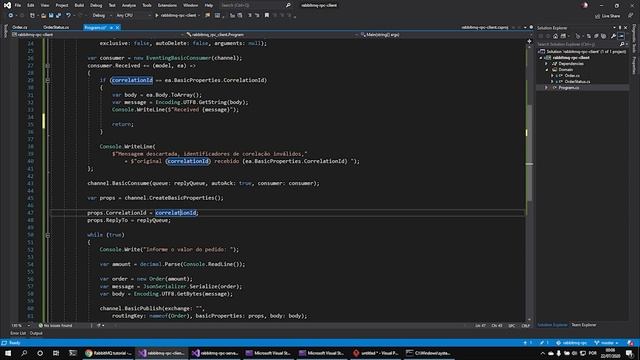This screenshot has width=640, height=360.
Task: Click the rabbitmq-rpc repository status item
Action: pyautogui.click(x=572, y=343)
